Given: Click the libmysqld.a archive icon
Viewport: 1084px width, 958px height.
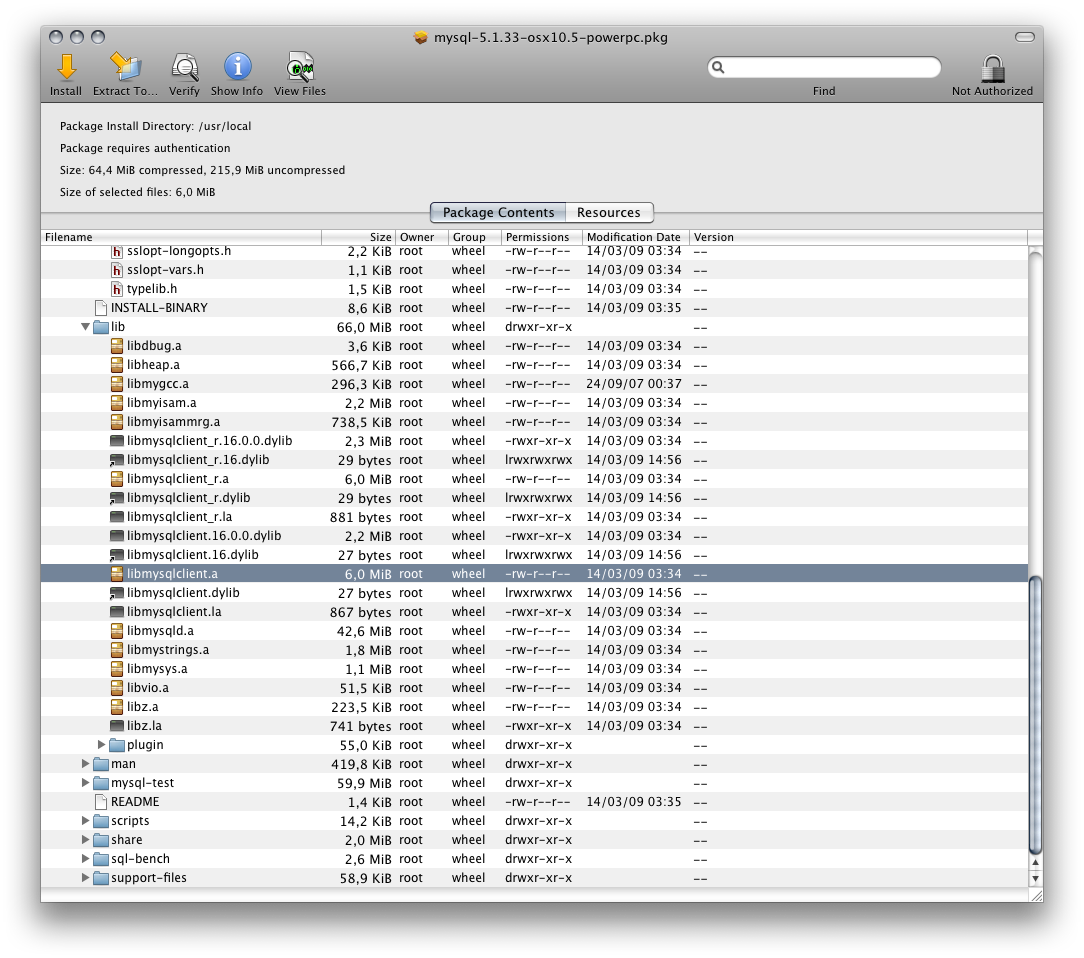Looking at the screenshot, I should [x=117, y=631].
